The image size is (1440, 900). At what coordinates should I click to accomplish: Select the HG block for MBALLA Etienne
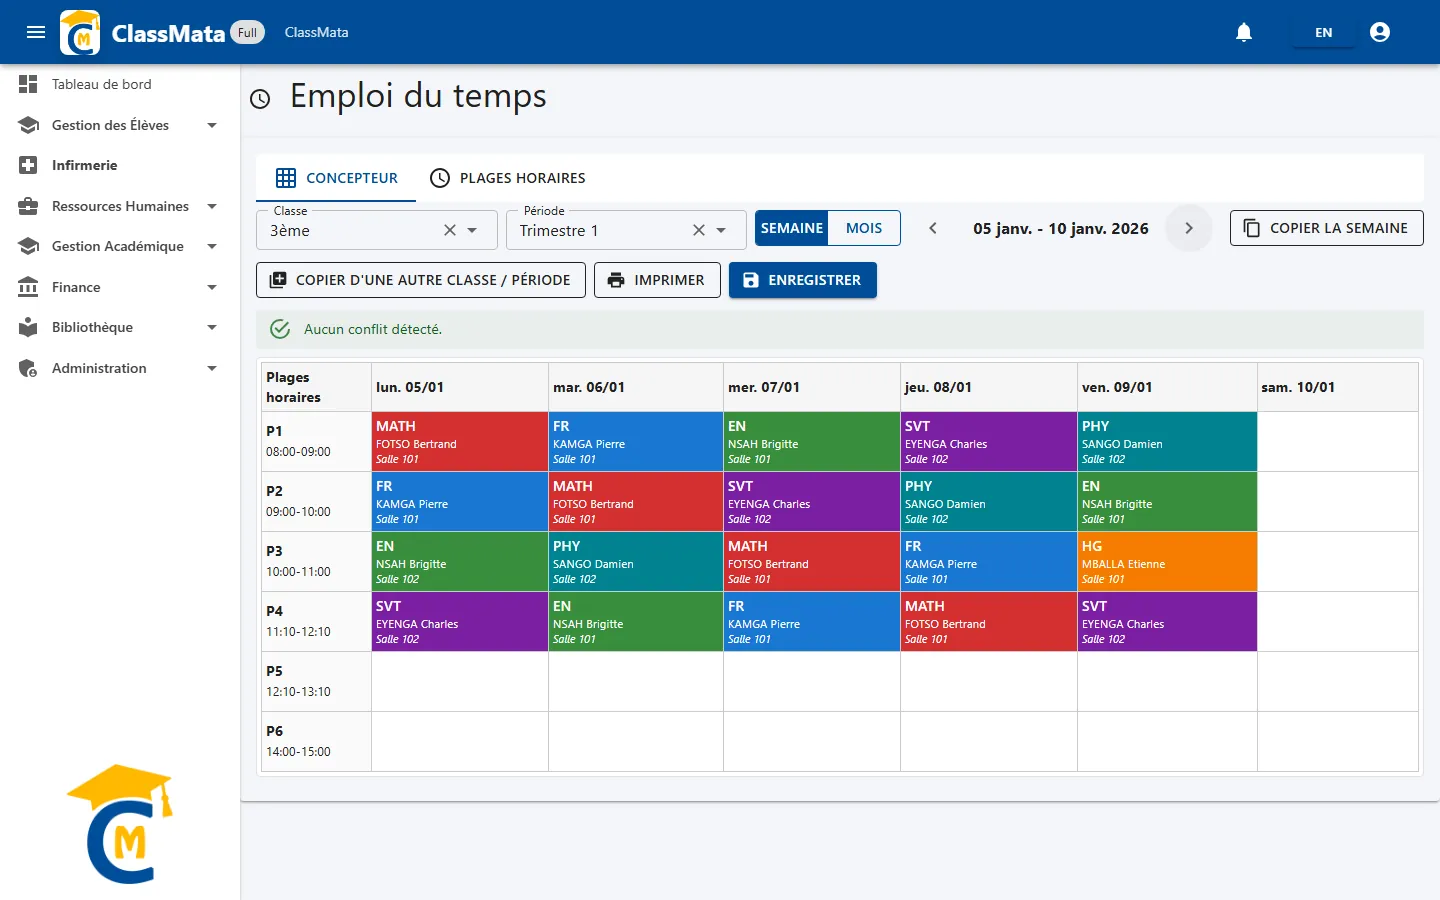[1167, 561]
